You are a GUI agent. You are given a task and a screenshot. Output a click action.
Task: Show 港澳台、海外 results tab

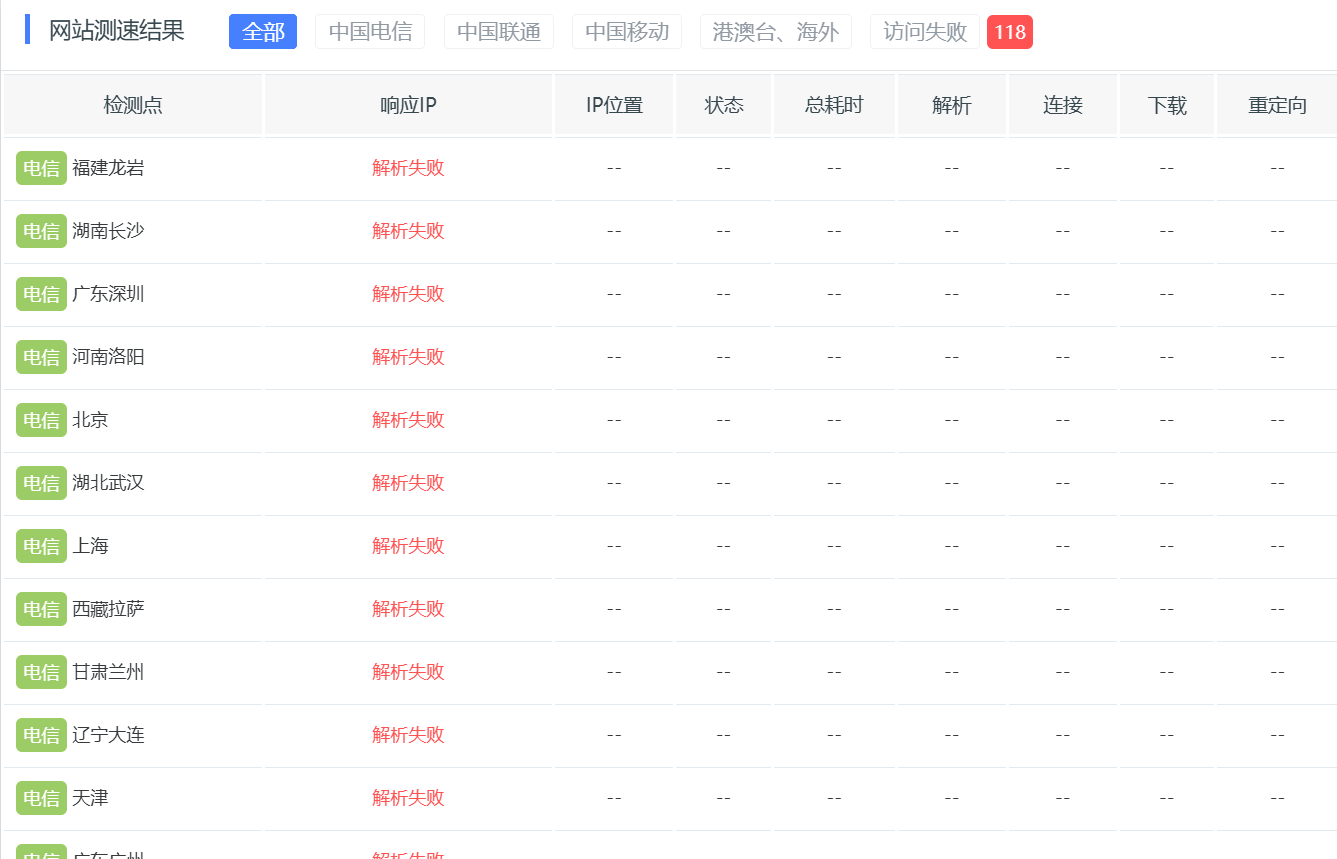coord(776,32)
